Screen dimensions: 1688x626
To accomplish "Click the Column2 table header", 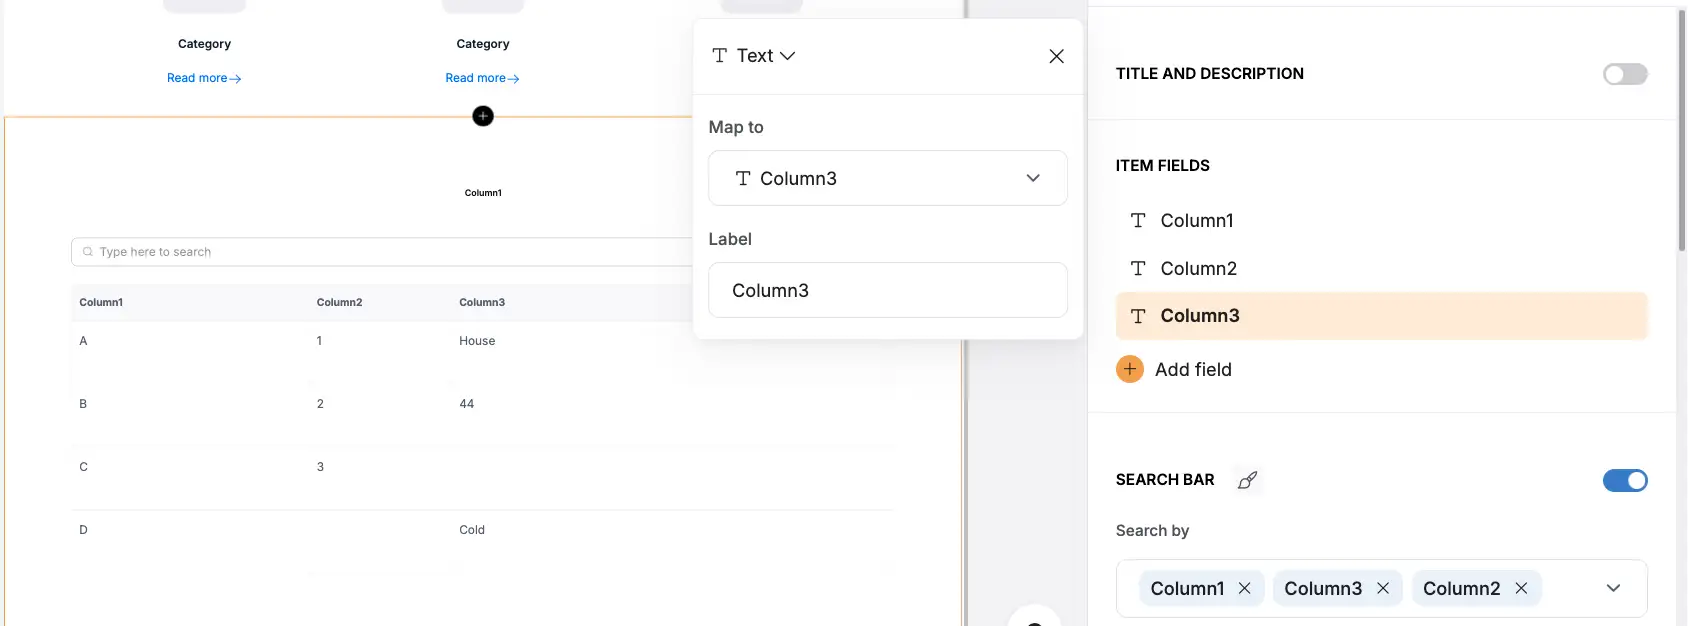I will point(340,302).
